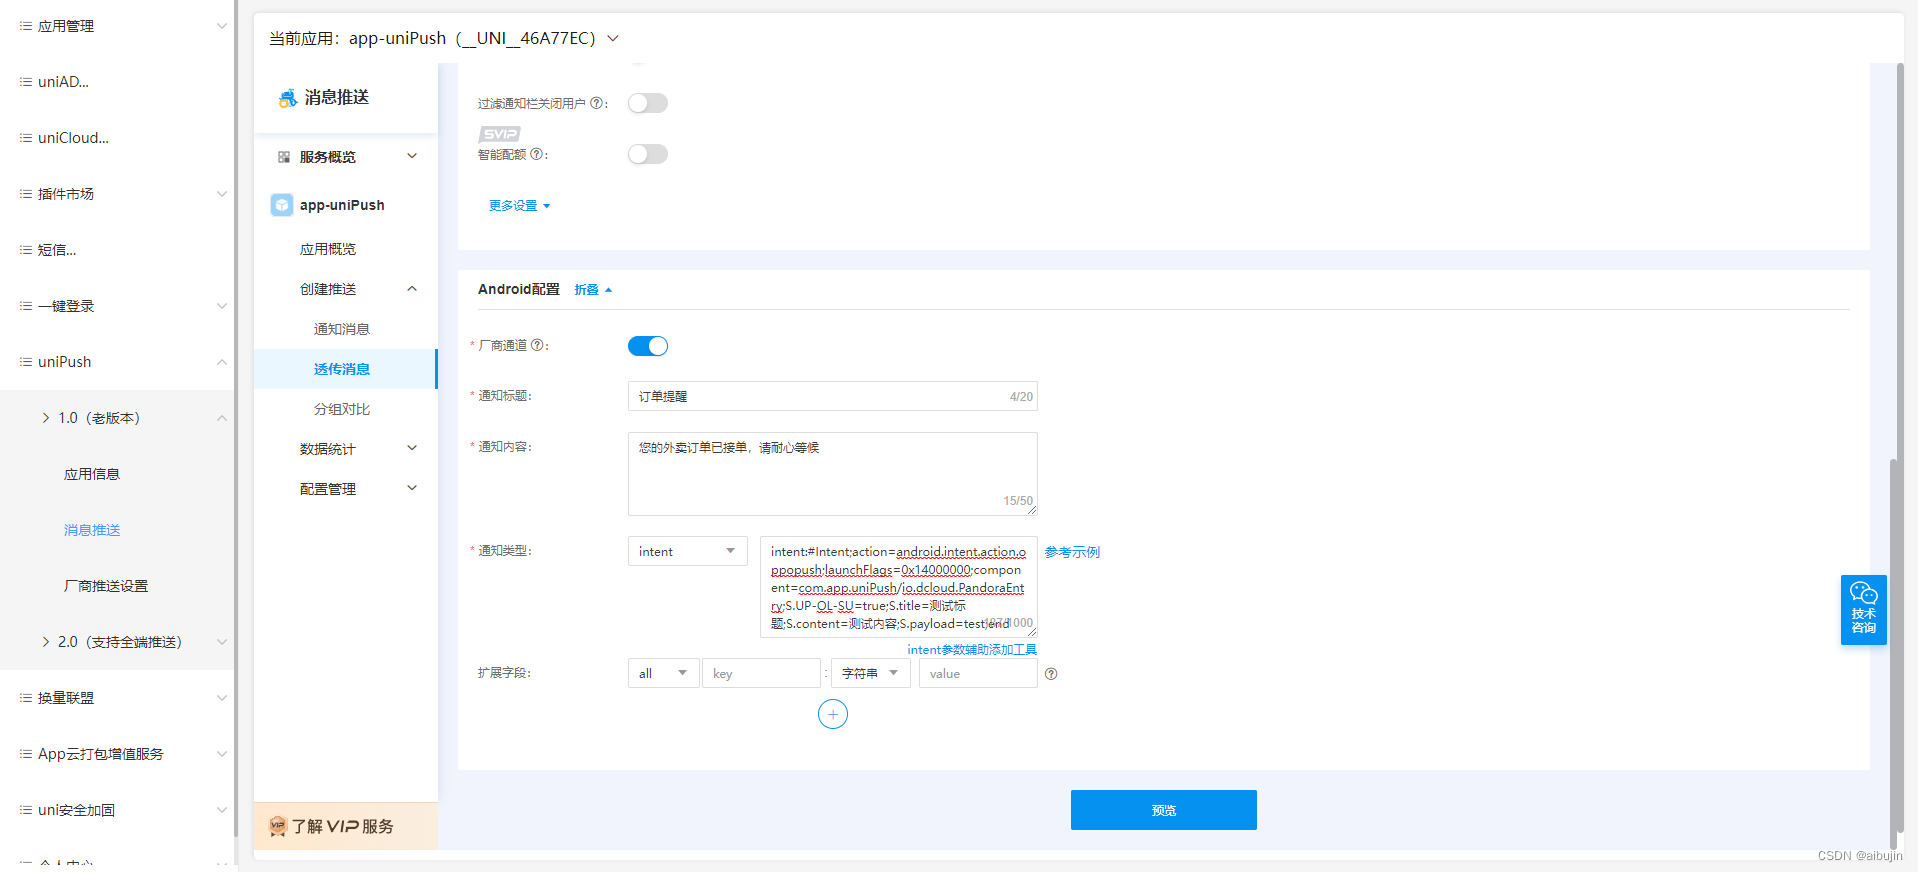Open the 技术咨询 chat widget
This screenshot has width=1918, height=872.
(x=1864, y=610)
